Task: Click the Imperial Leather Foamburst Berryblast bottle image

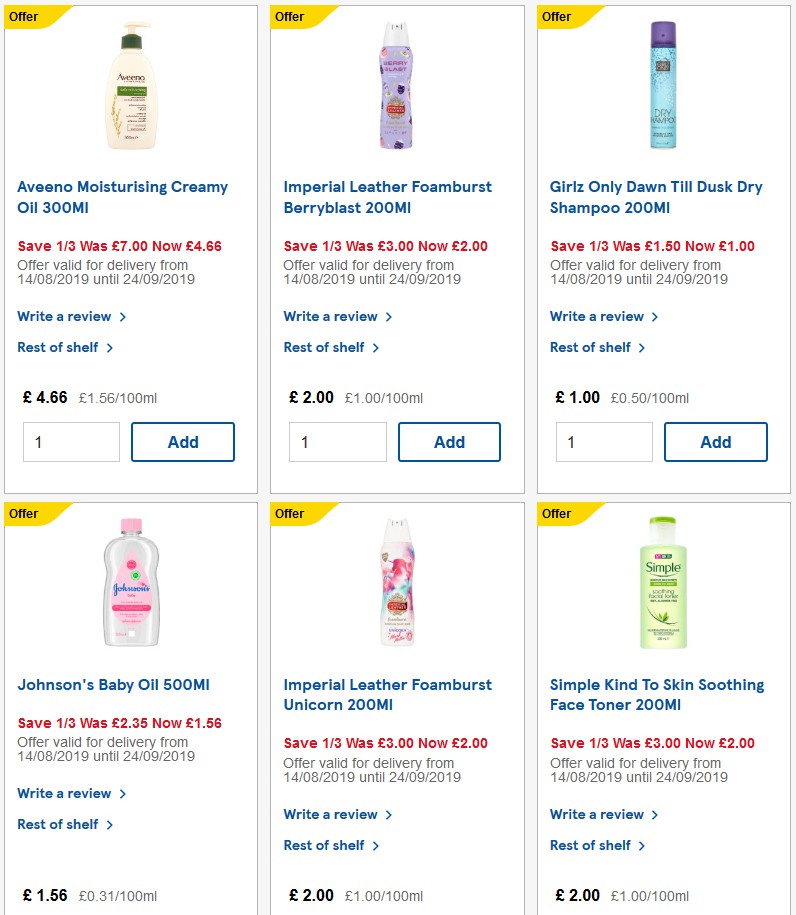Action: 396,85
